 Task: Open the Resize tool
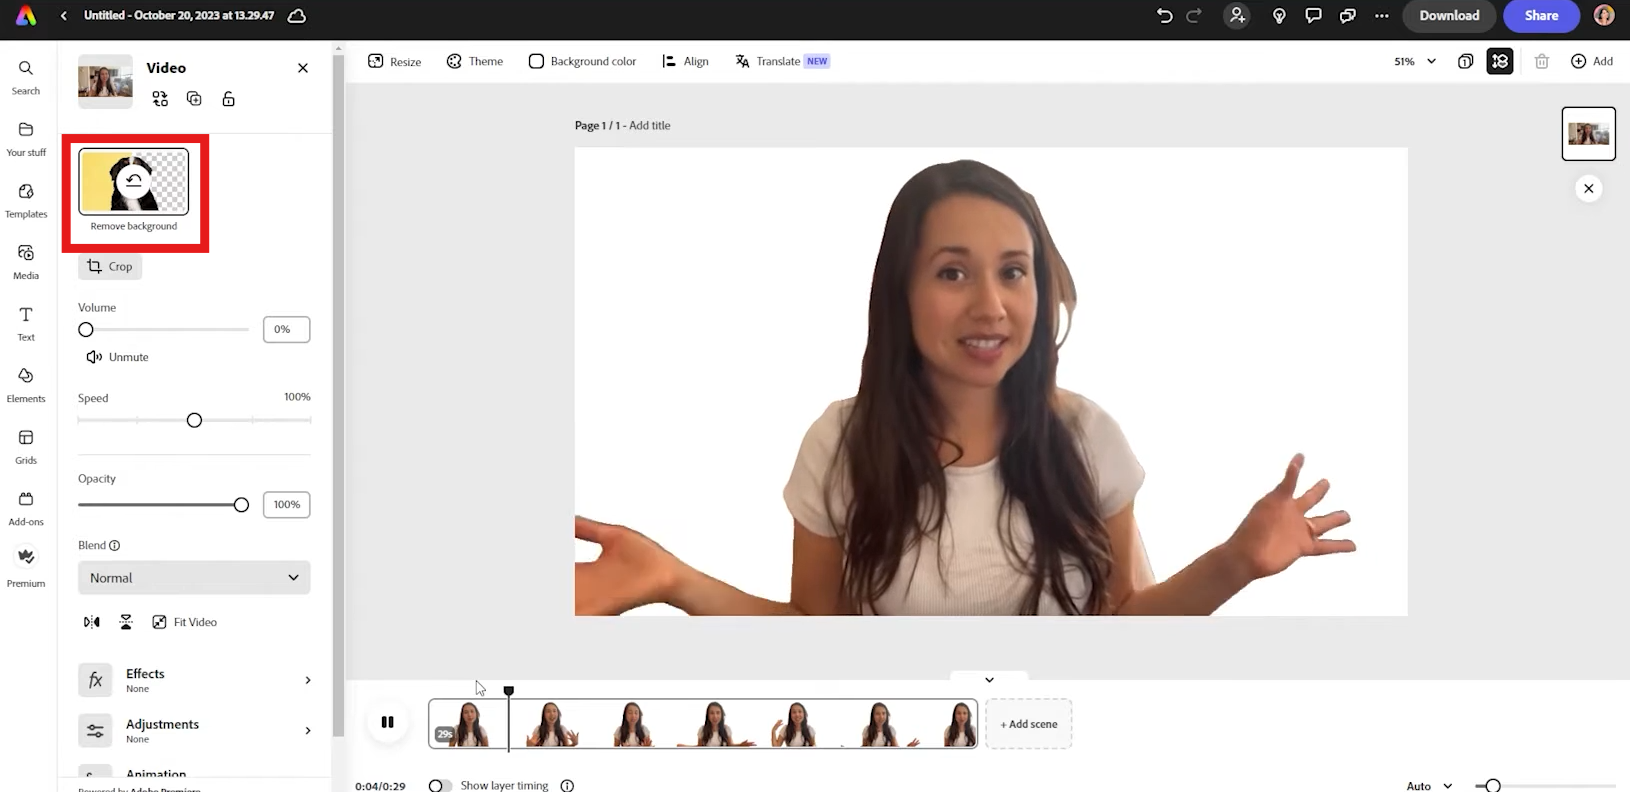394,61
